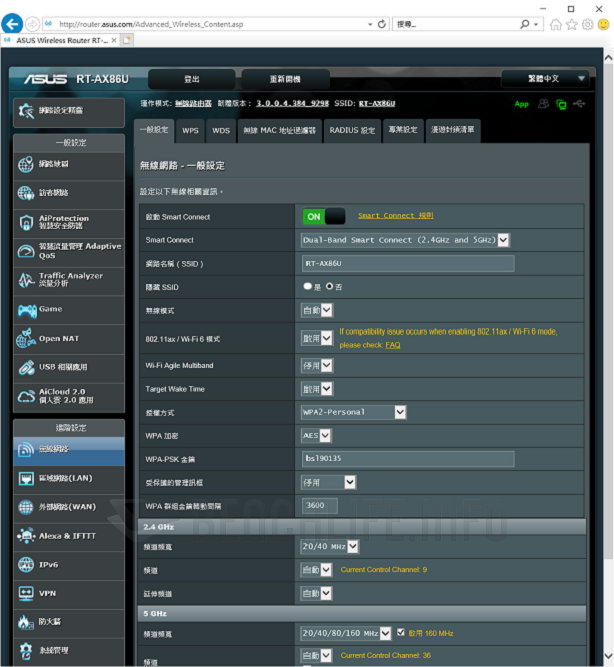This screenshot has width=614, height=667.
Task: Switch to the wireless MAC filter tab
Action: (x=280, y=131)
